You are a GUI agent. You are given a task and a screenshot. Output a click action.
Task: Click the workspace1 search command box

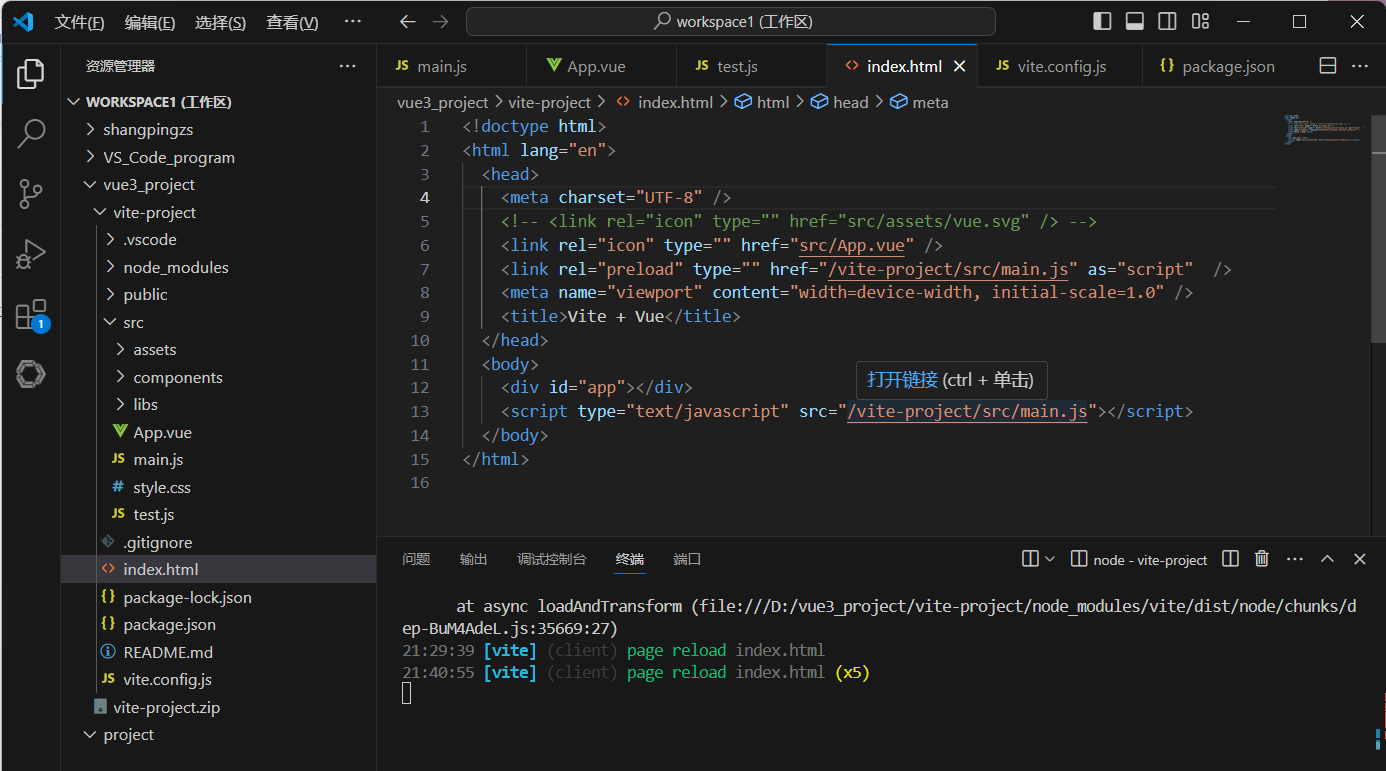point(731,22)
